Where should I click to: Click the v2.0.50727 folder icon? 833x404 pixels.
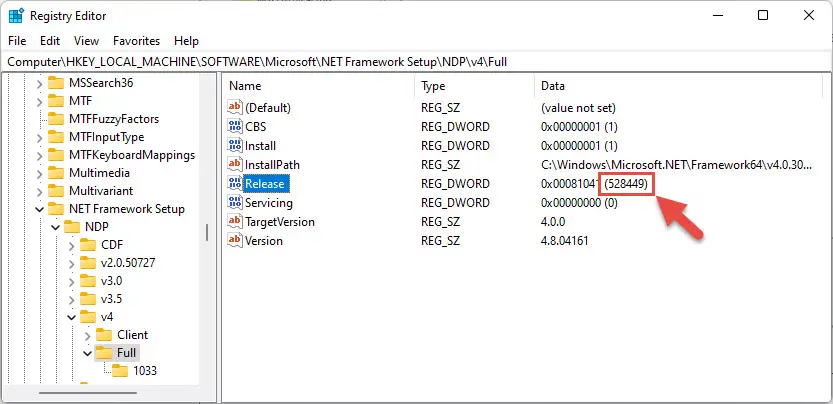point(88,263)
